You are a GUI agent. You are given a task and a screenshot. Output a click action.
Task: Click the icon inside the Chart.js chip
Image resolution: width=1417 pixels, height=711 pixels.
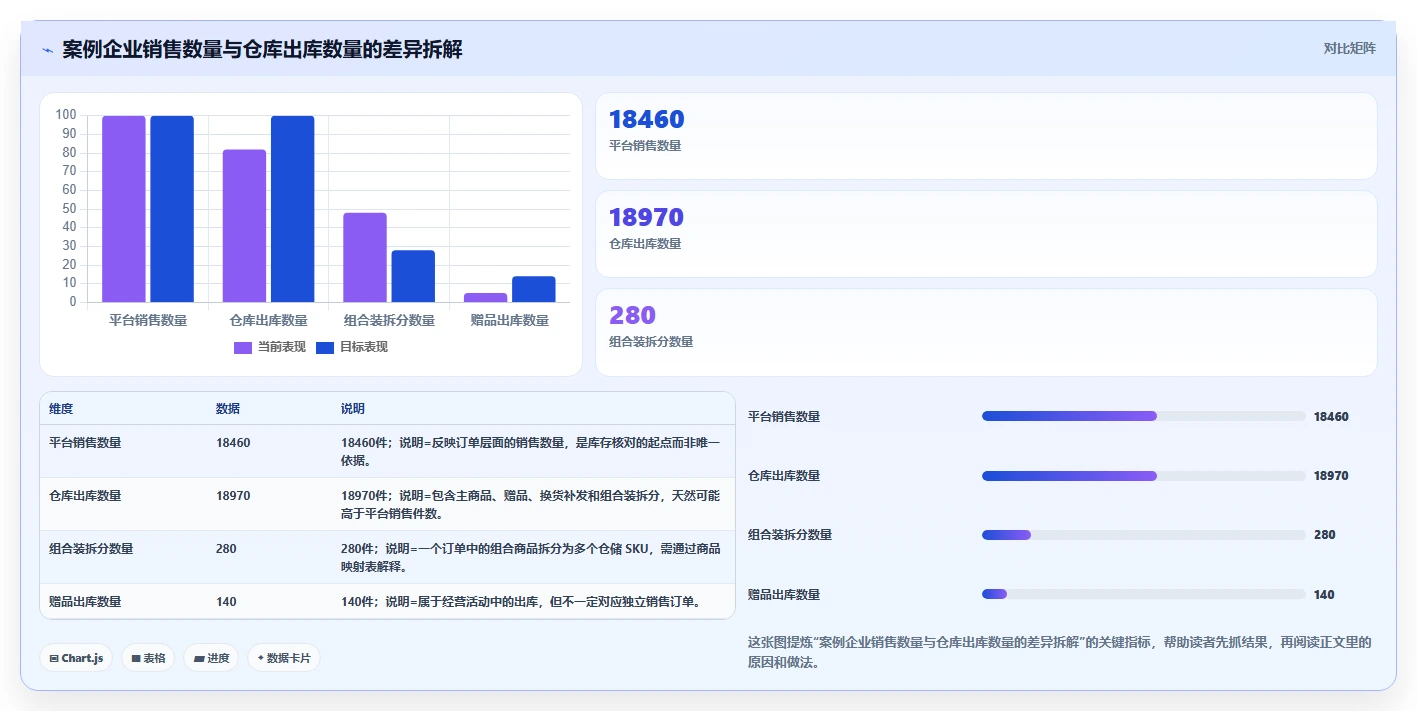click(54, 659)
